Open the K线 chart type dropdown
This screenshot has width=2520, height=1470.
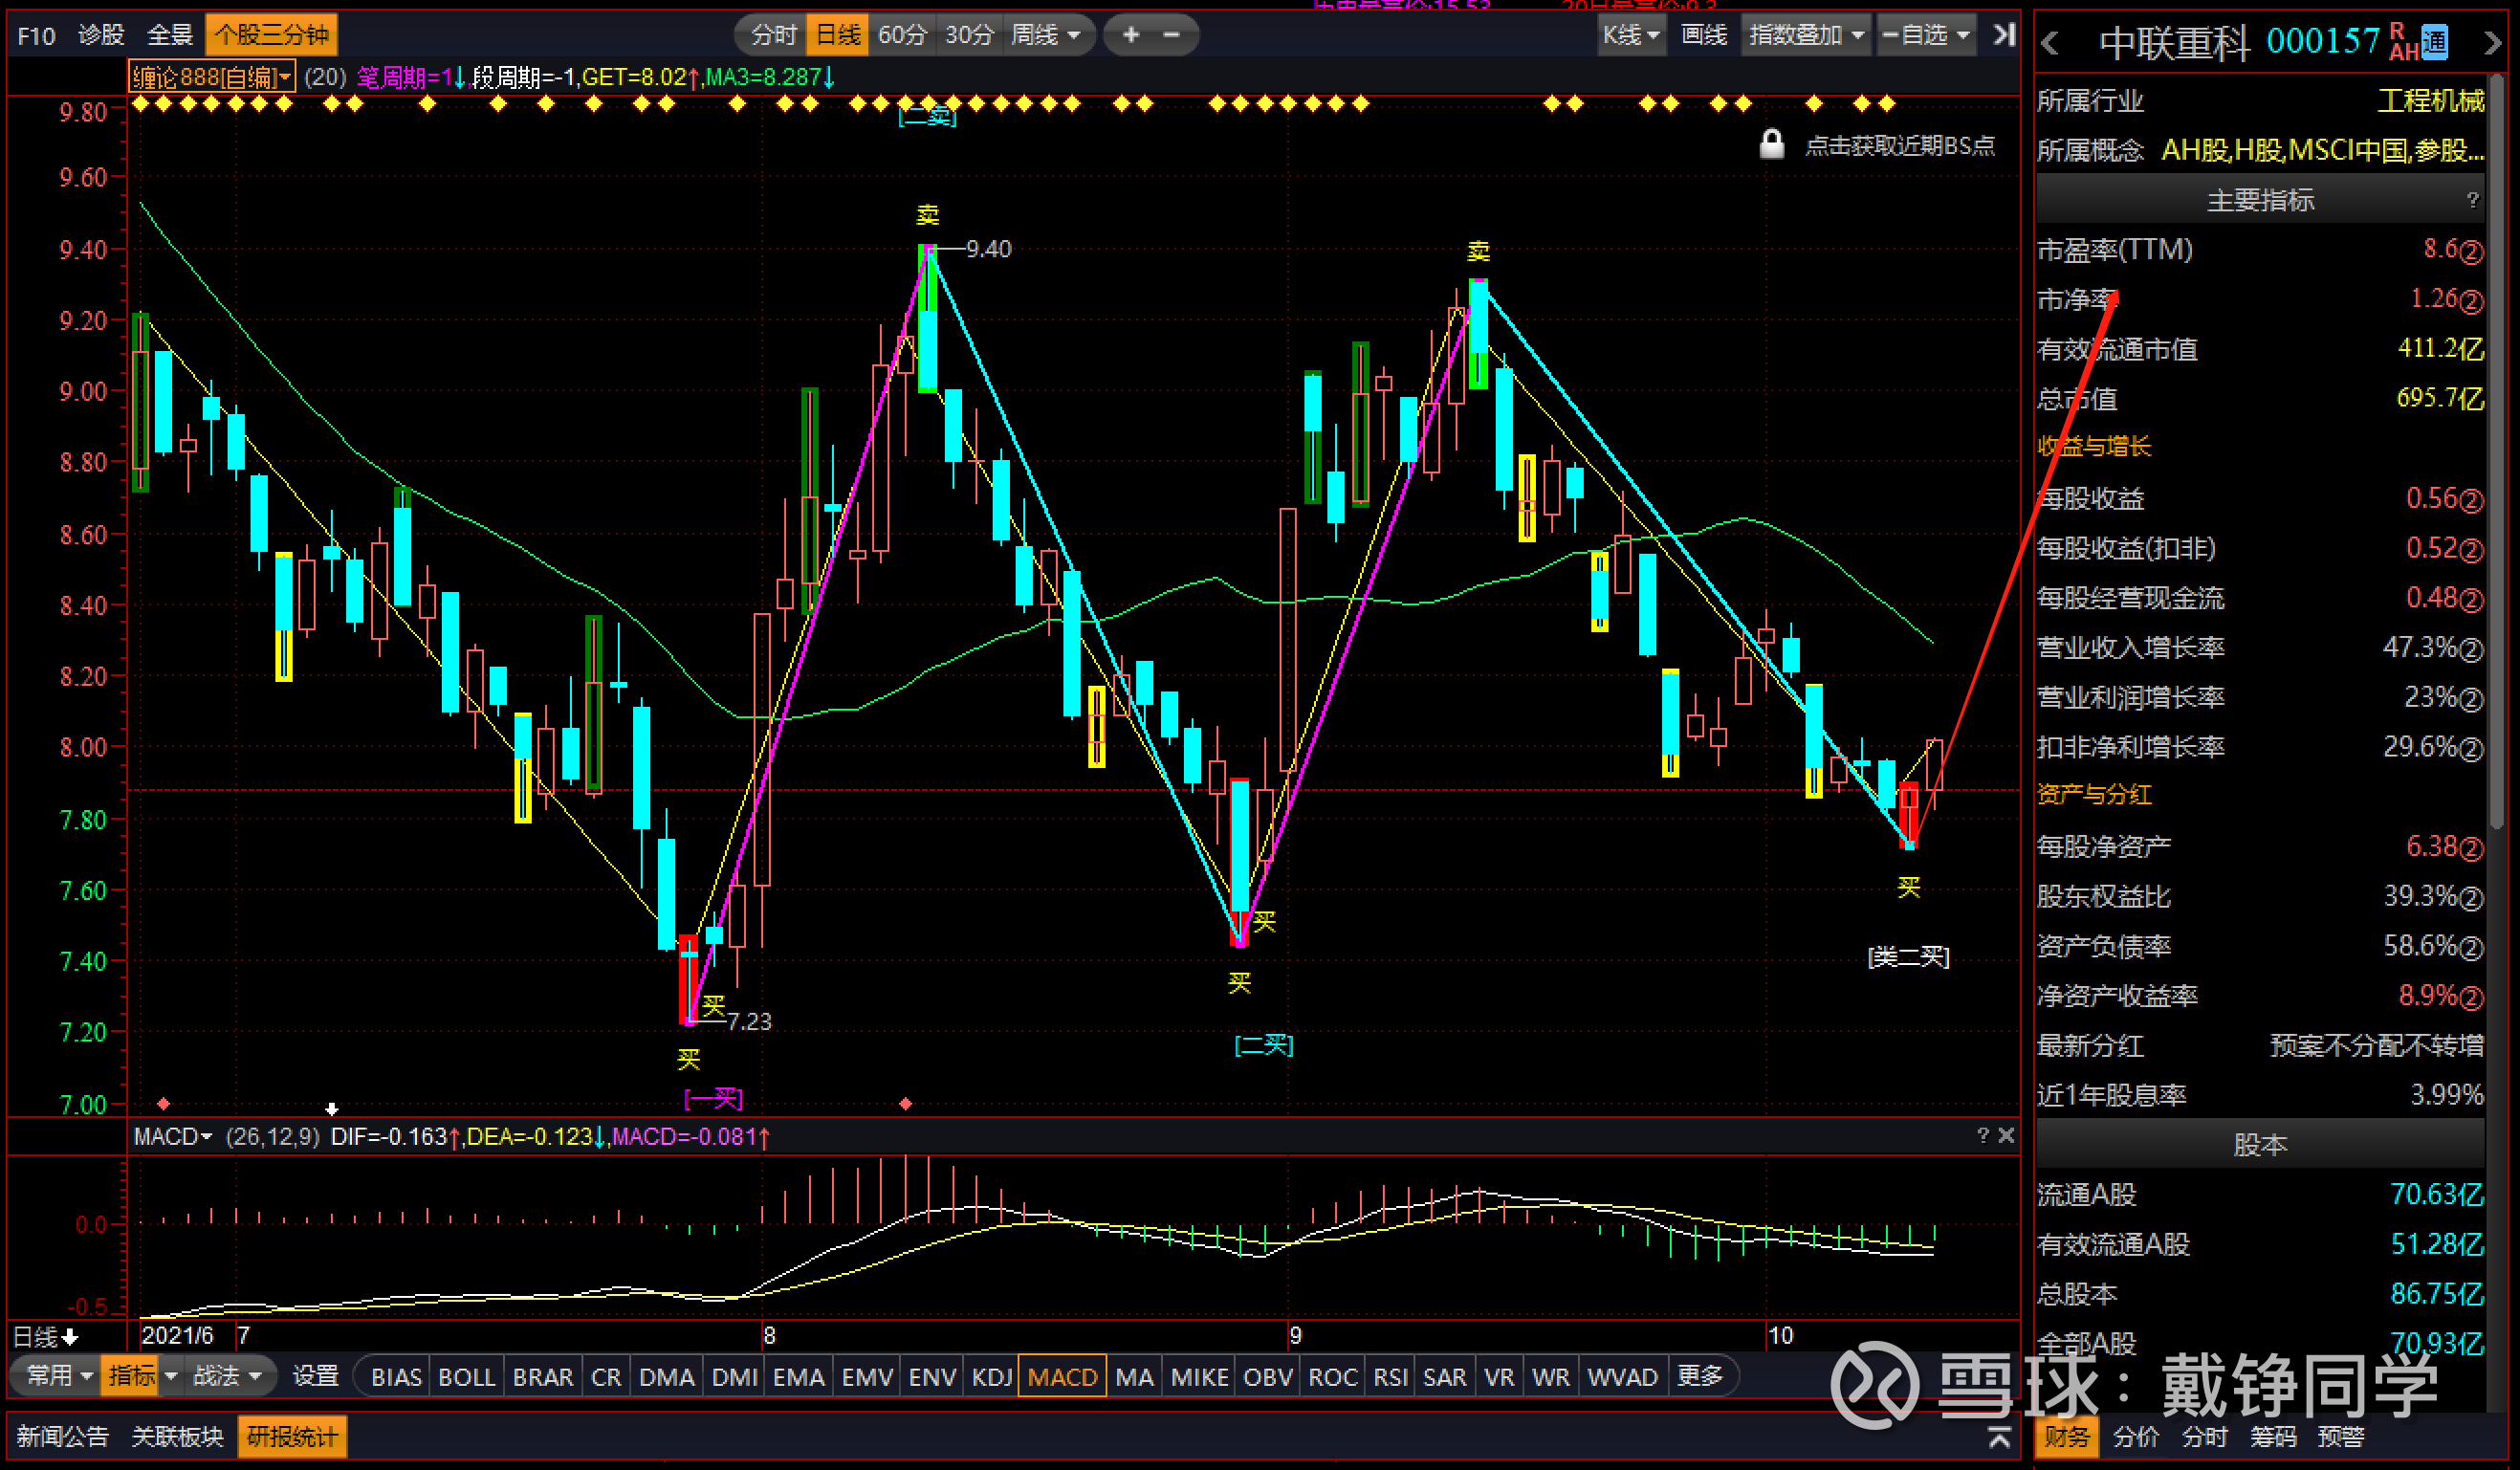click(1631, 35)
